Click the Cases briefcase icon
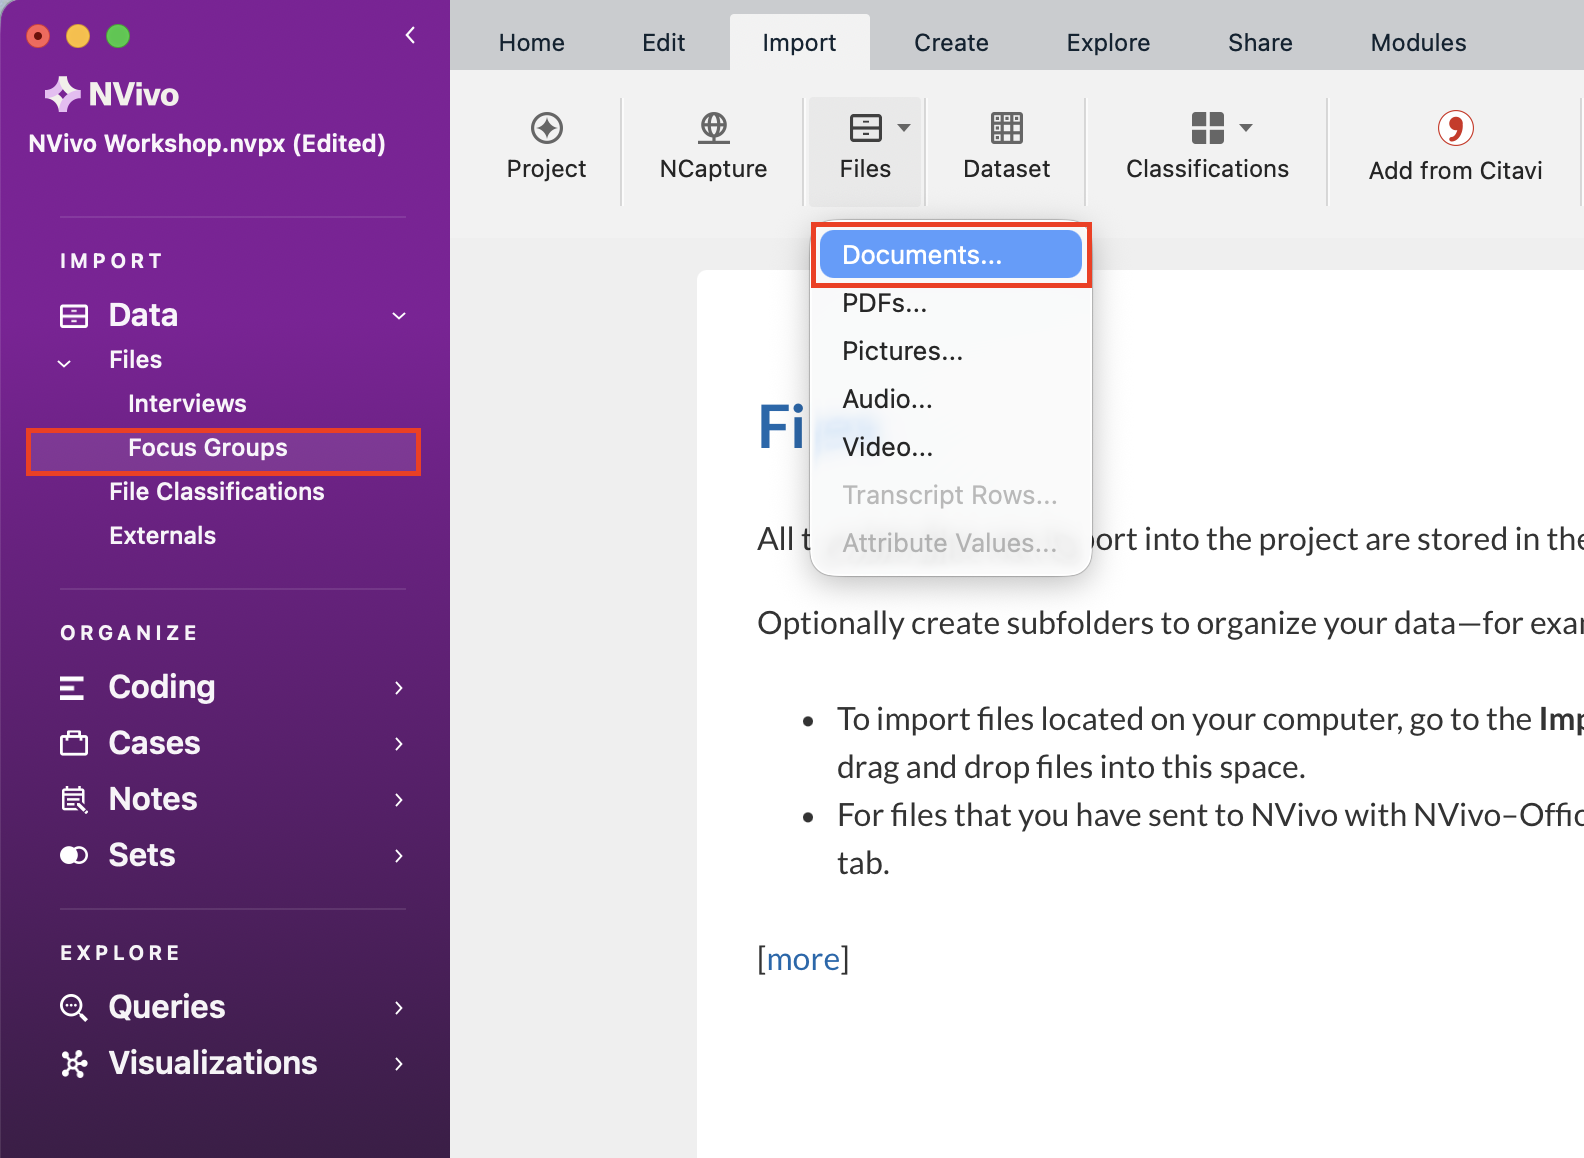 pos(74,744)
